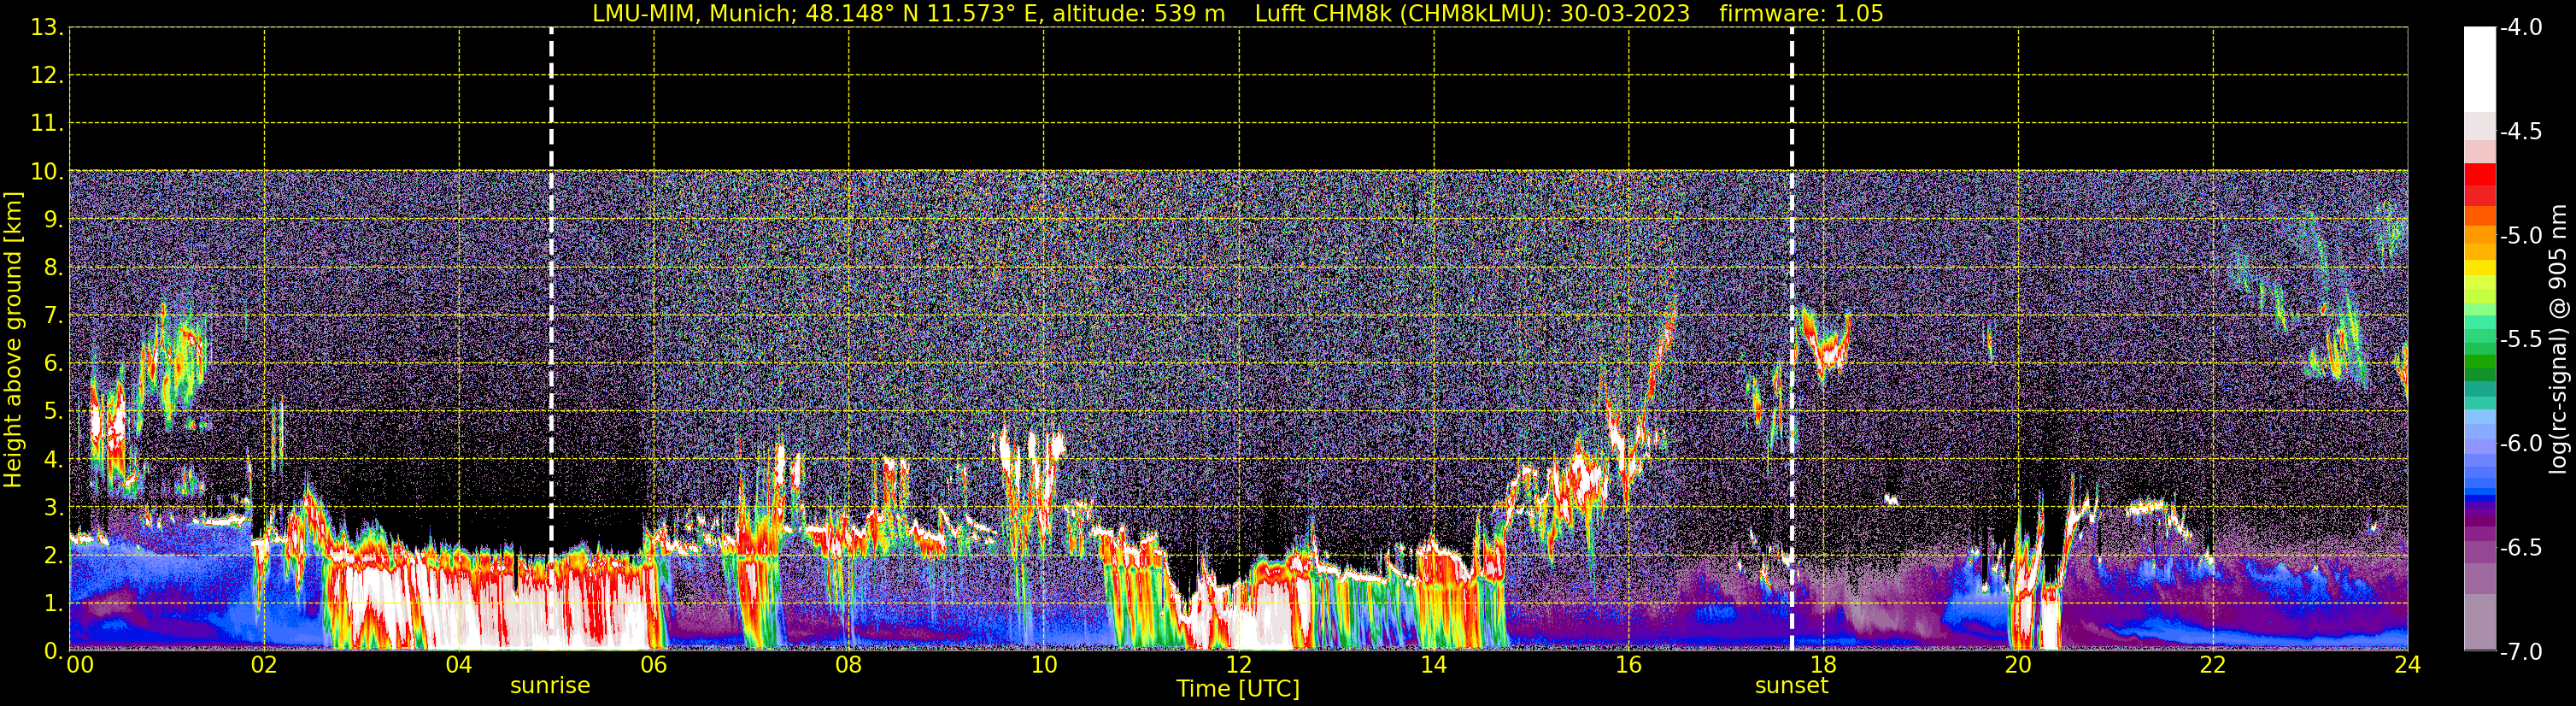Click the 24 tick at the time axis end
Screen dimensions: 2576x706
tap(2407, 665)
